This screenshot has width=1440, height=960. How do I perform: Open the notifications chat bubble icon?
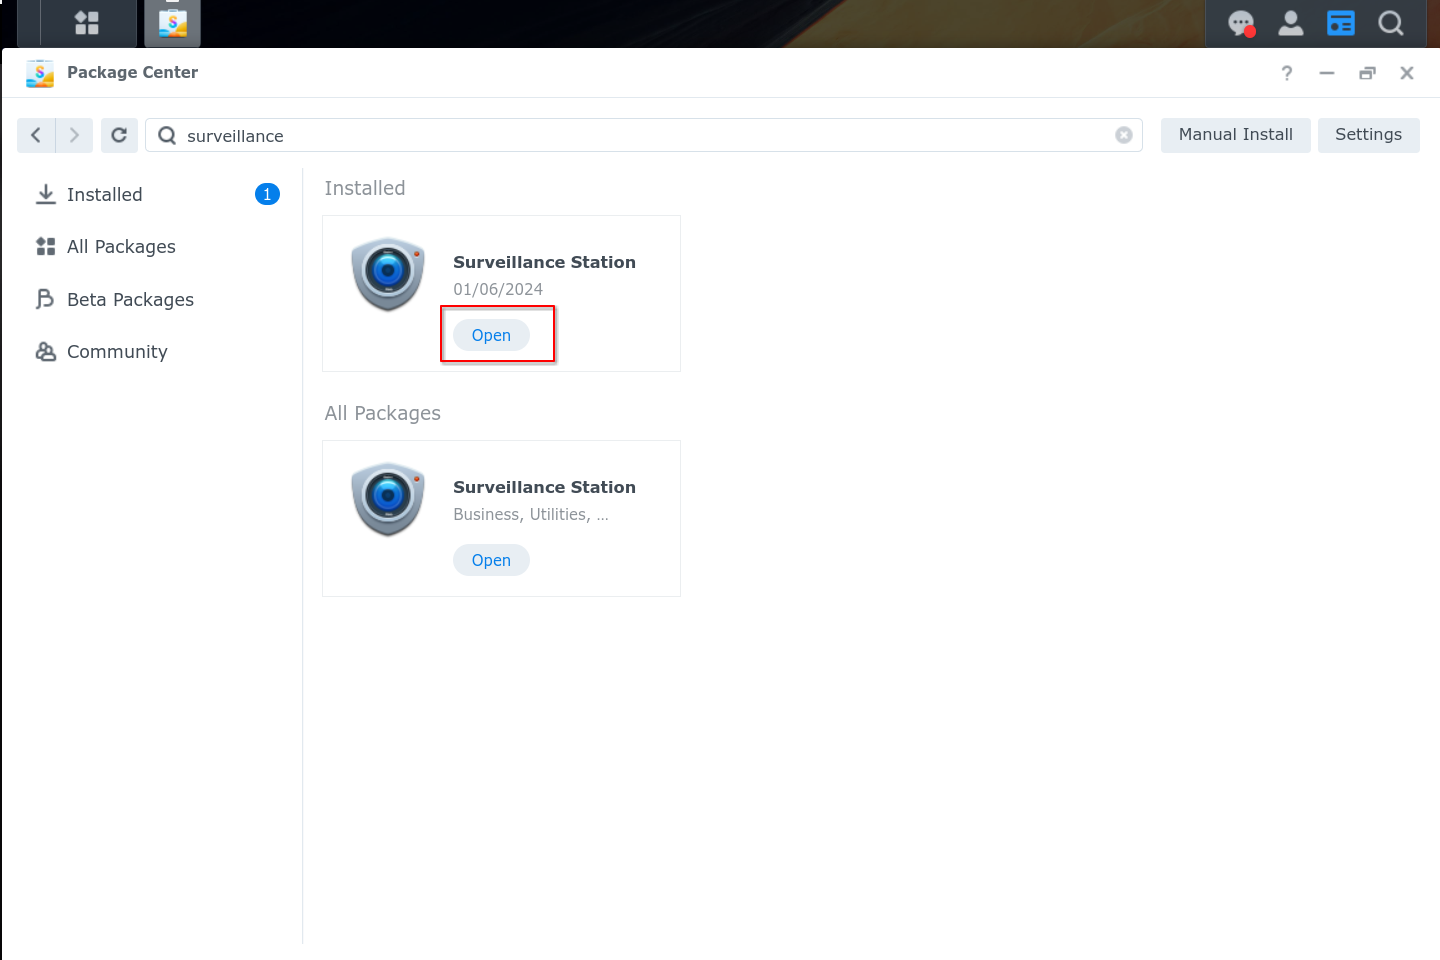[x=1241, y=23]
